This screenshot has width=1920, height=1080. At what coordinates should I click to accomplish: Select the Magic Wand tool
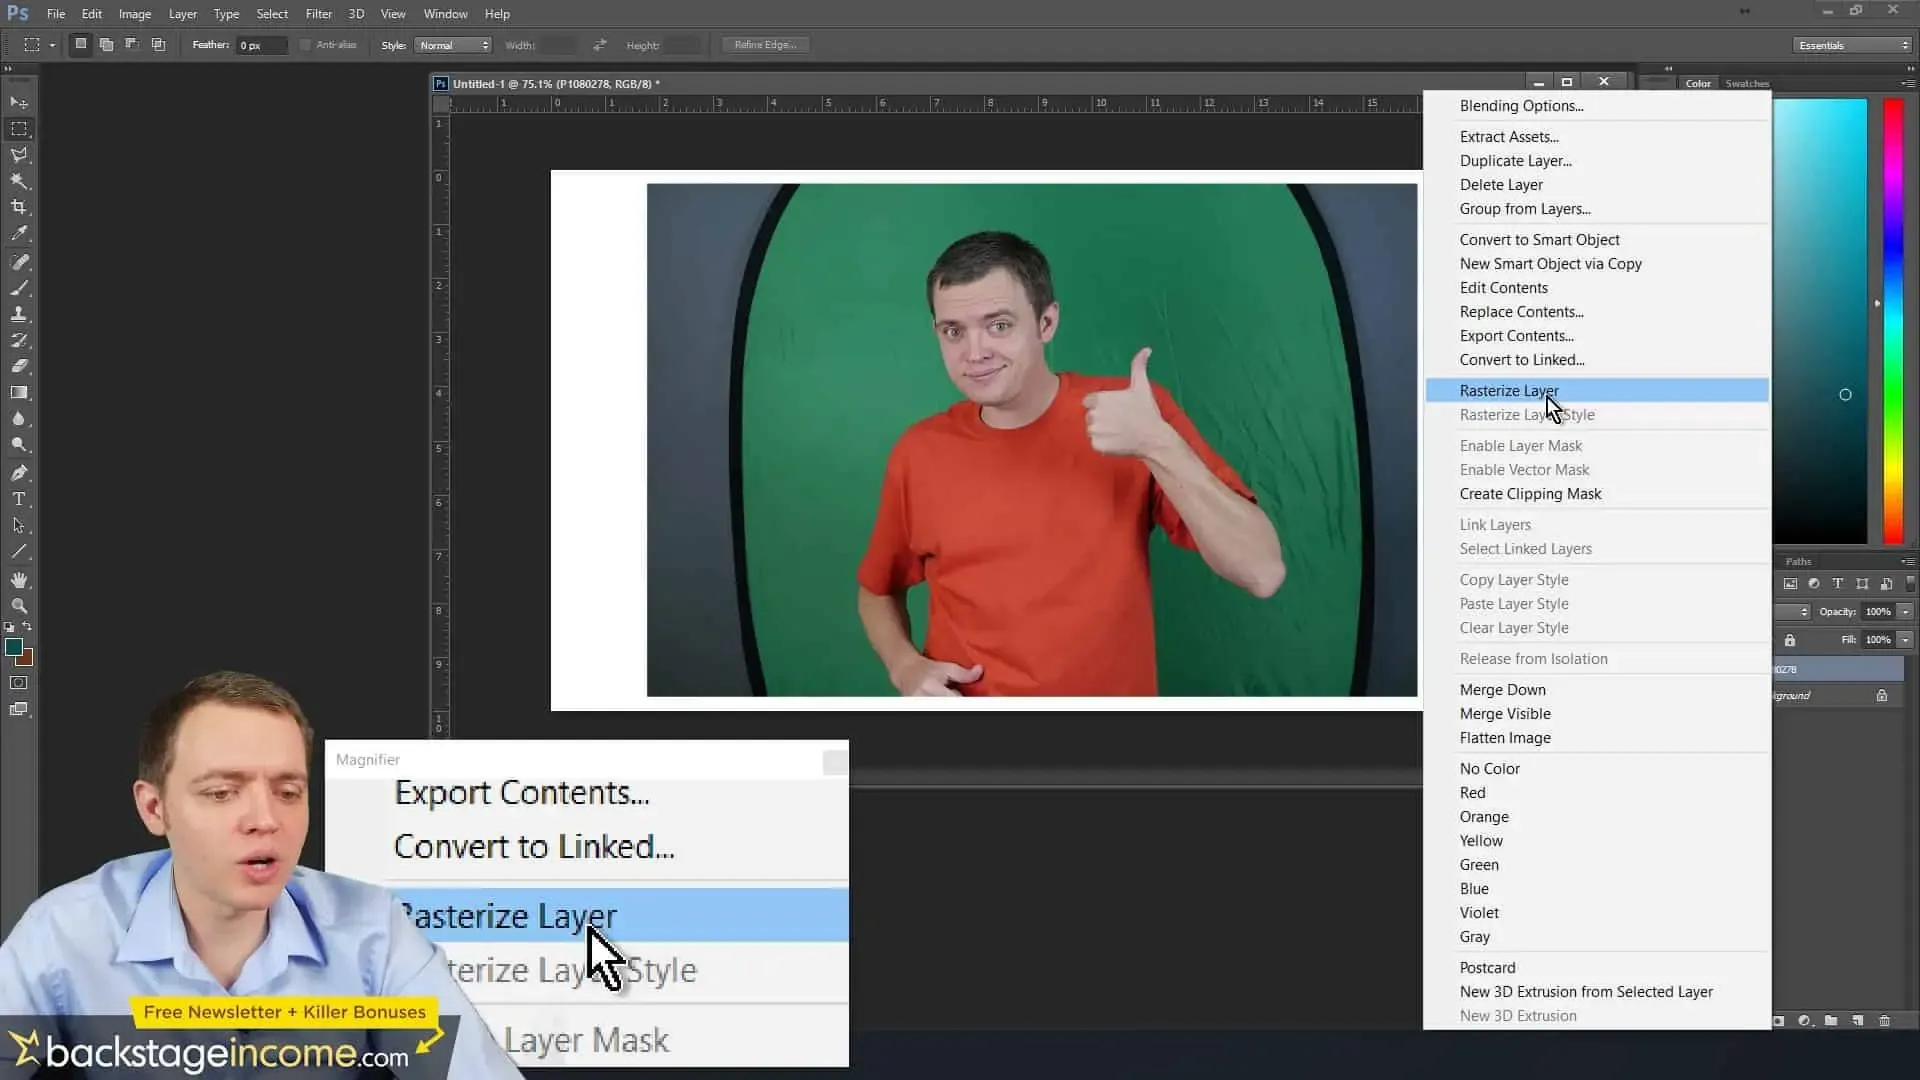tap(20, 181)
